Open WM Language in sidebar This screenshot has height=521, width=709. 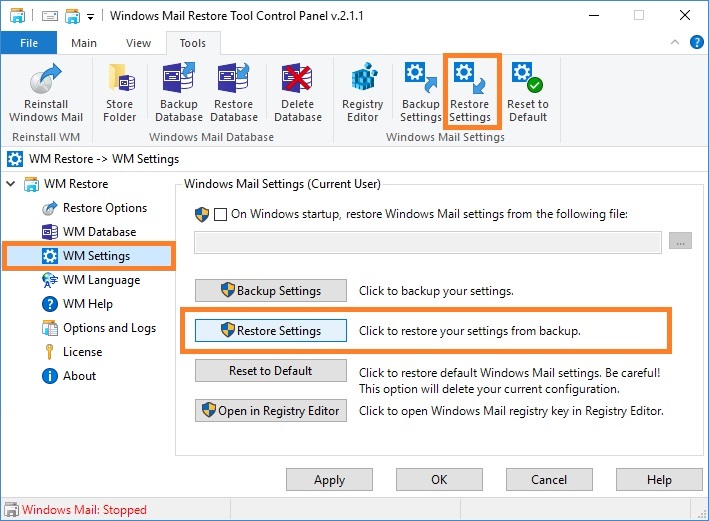coord(101,280)
